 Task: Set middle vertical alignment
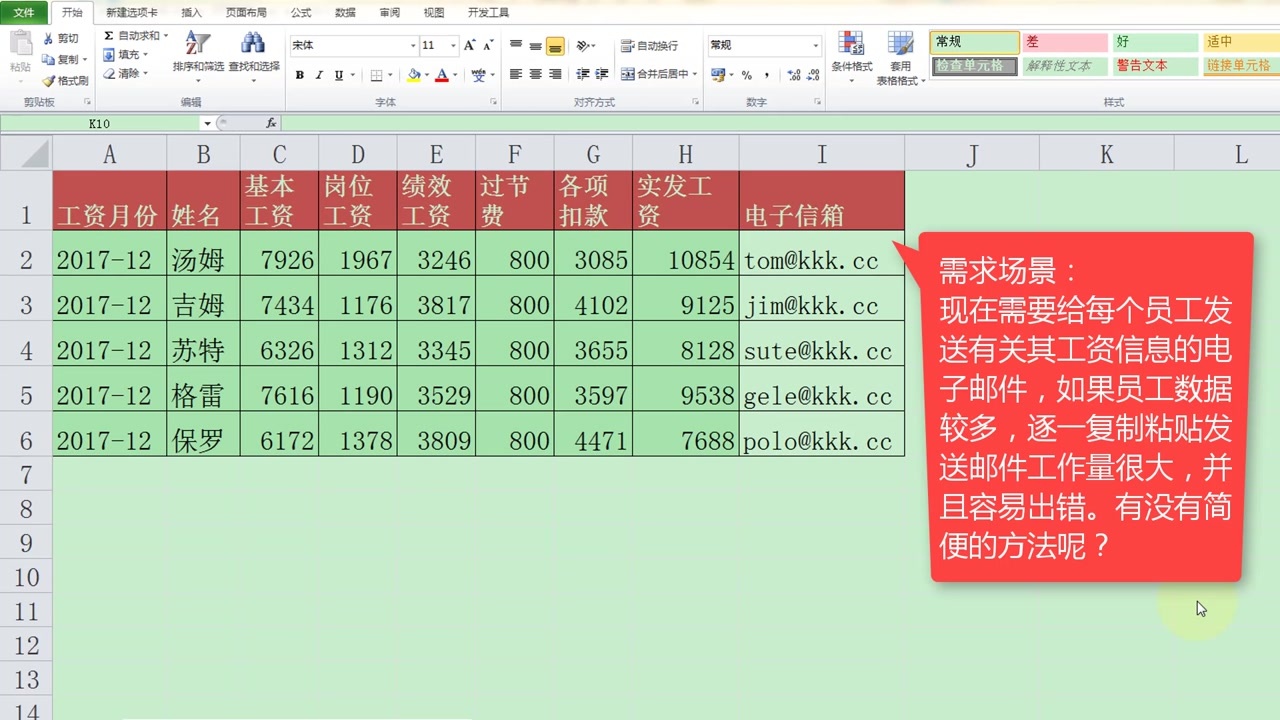[536, 45]
